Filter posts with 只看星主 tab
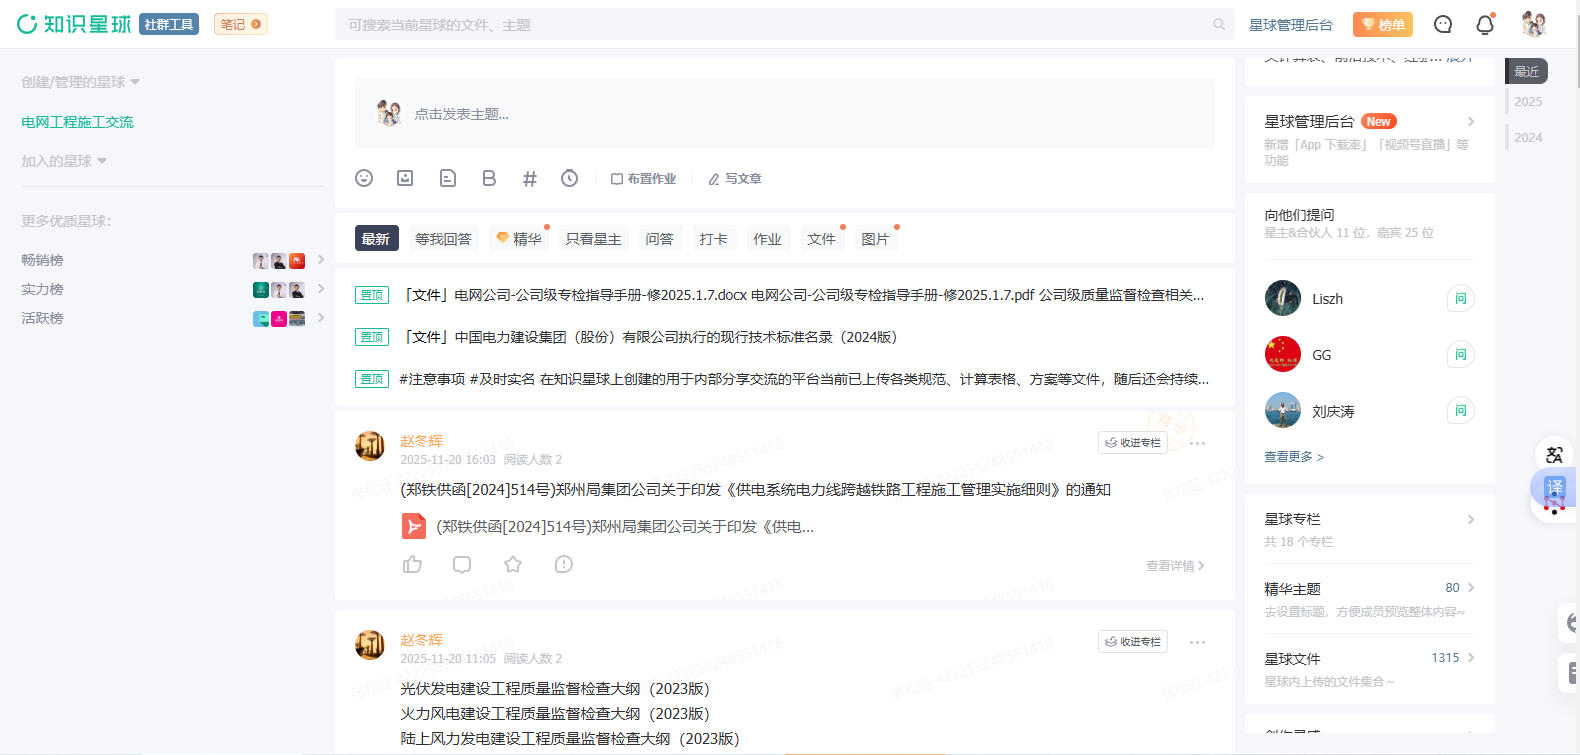The height and width of the screenshot is (755, 1580). click(x=593, y=239)
